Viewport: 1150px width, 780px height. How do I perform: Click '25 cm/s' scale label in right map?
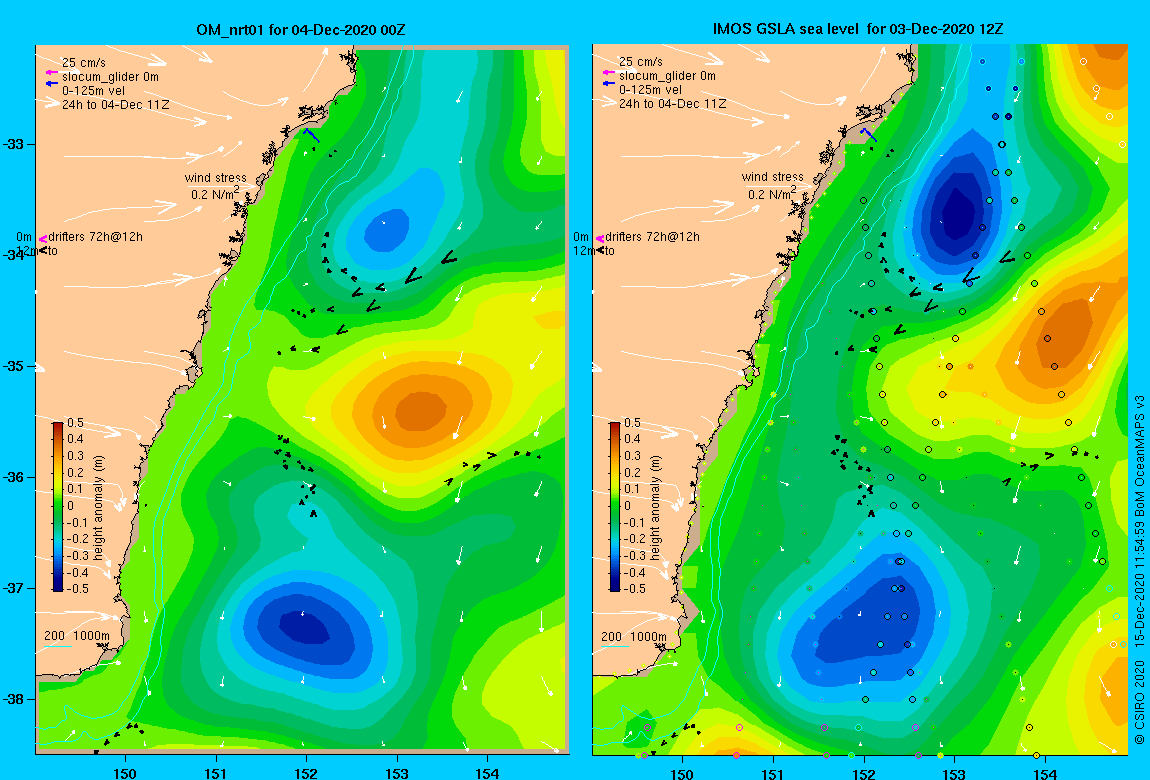[640, 62]
